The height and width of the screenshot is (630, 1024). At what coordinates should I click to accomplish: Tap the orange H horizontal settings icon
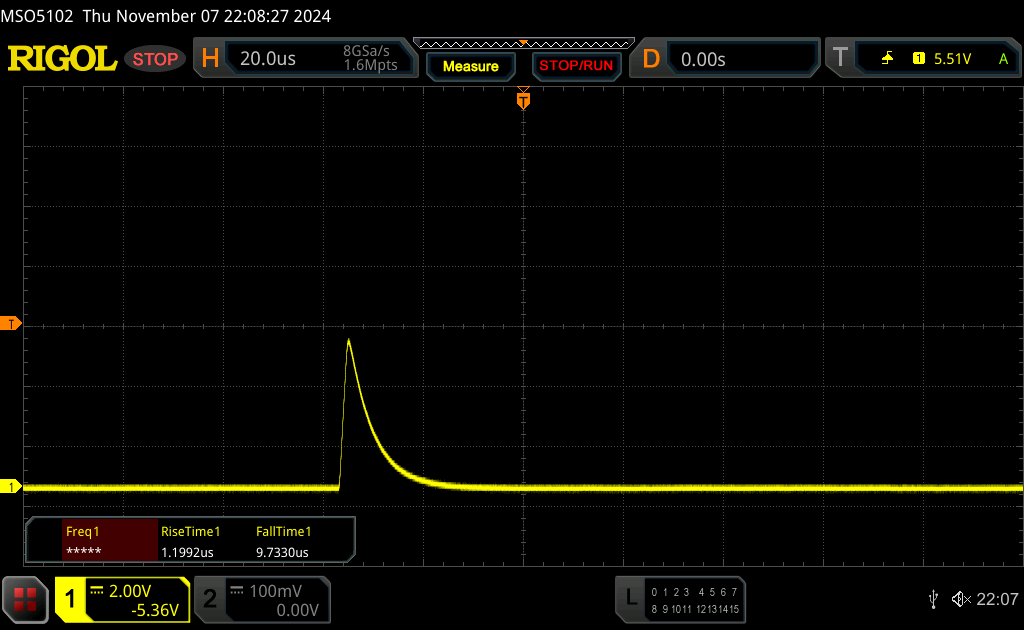[210, 58]
